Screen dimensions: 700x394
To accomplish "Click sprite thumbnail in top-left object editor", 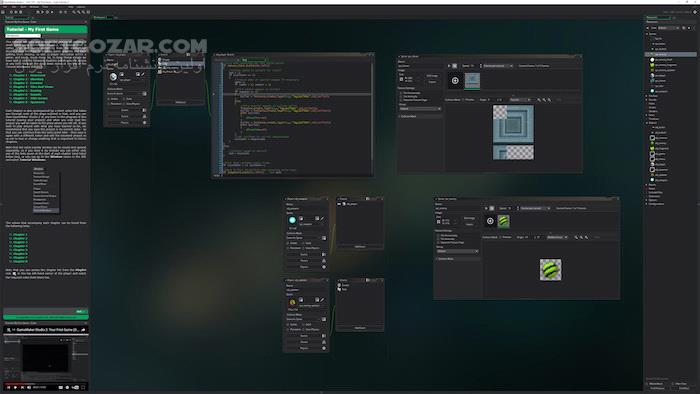I will tap(113, 77).
